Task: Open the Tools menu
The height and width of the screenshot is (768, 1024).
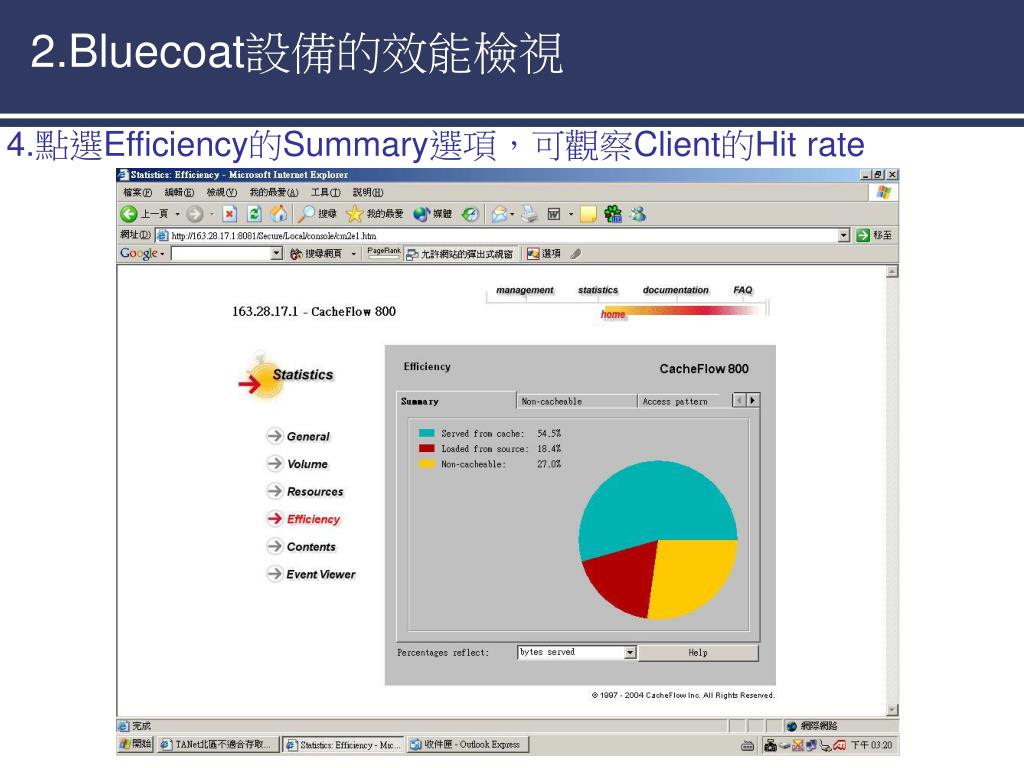Action: tap(325, 192)
